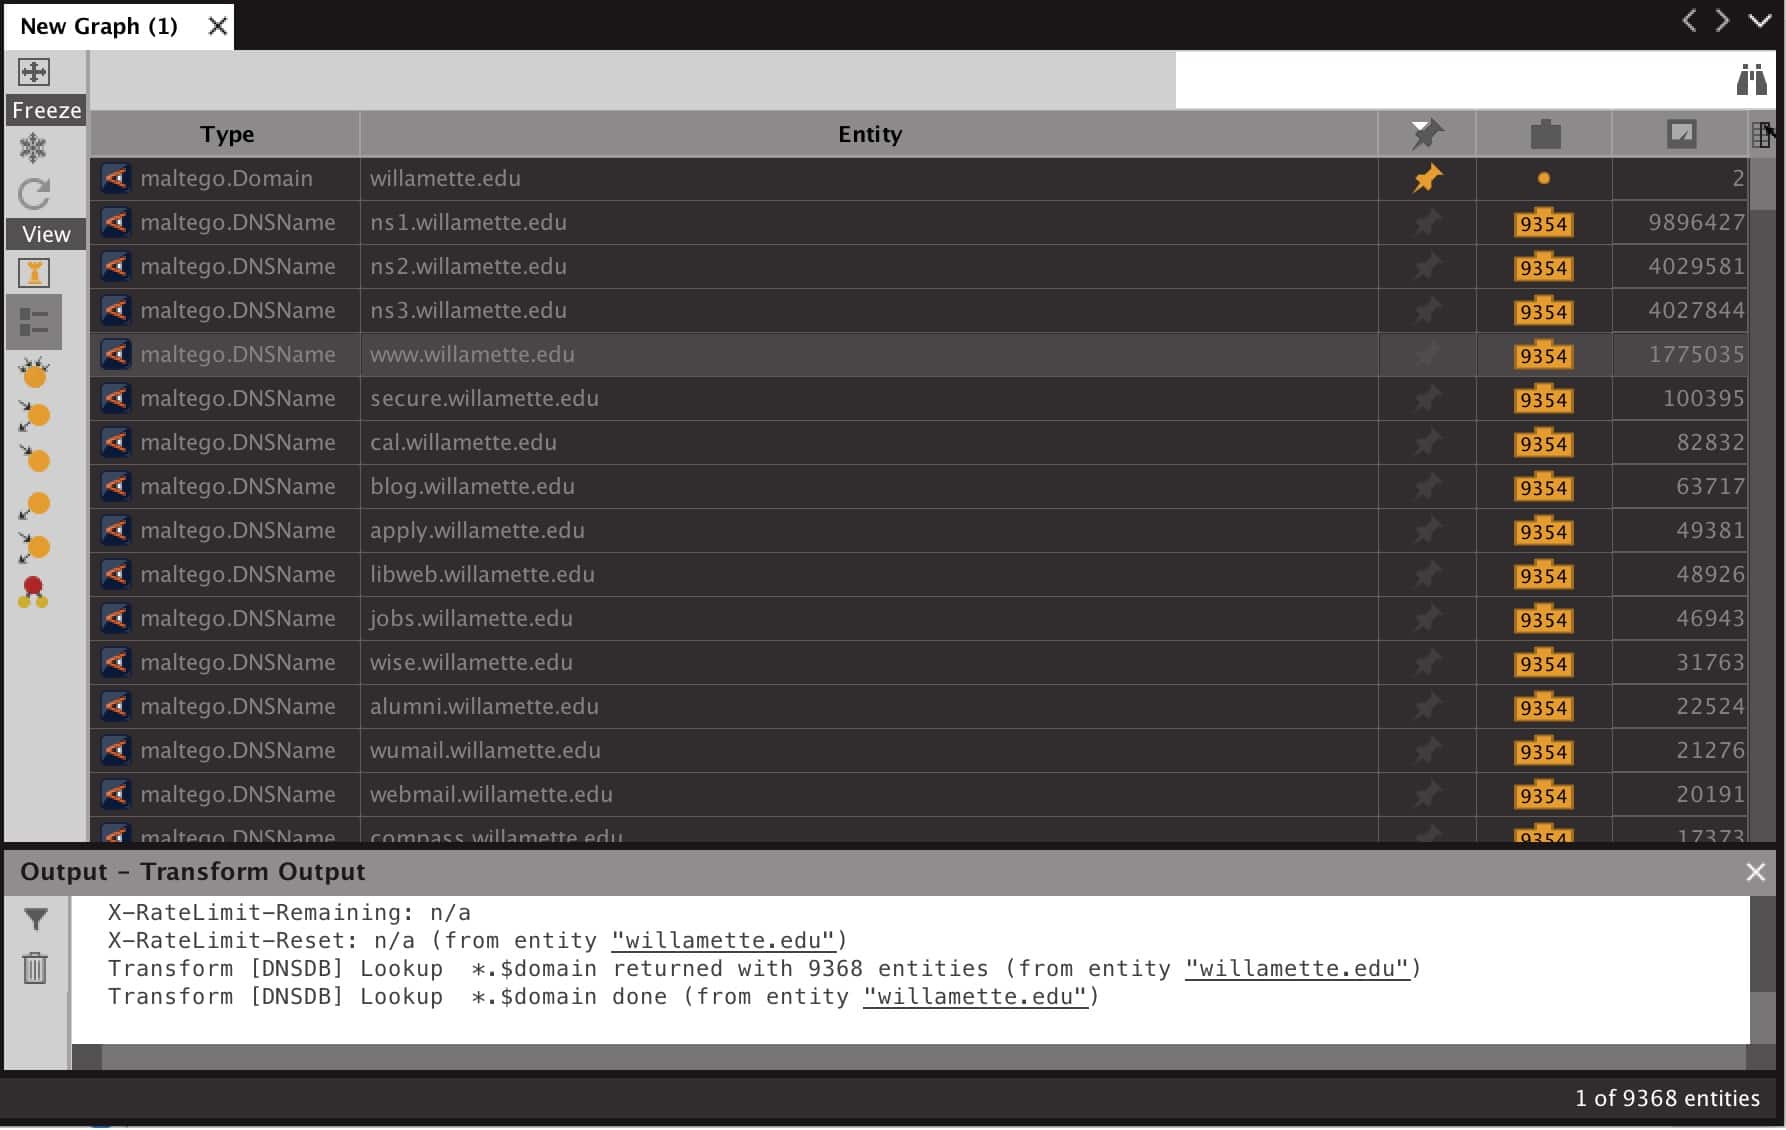
Task: Sort by the pin column header
Action: click(1427, 134)
